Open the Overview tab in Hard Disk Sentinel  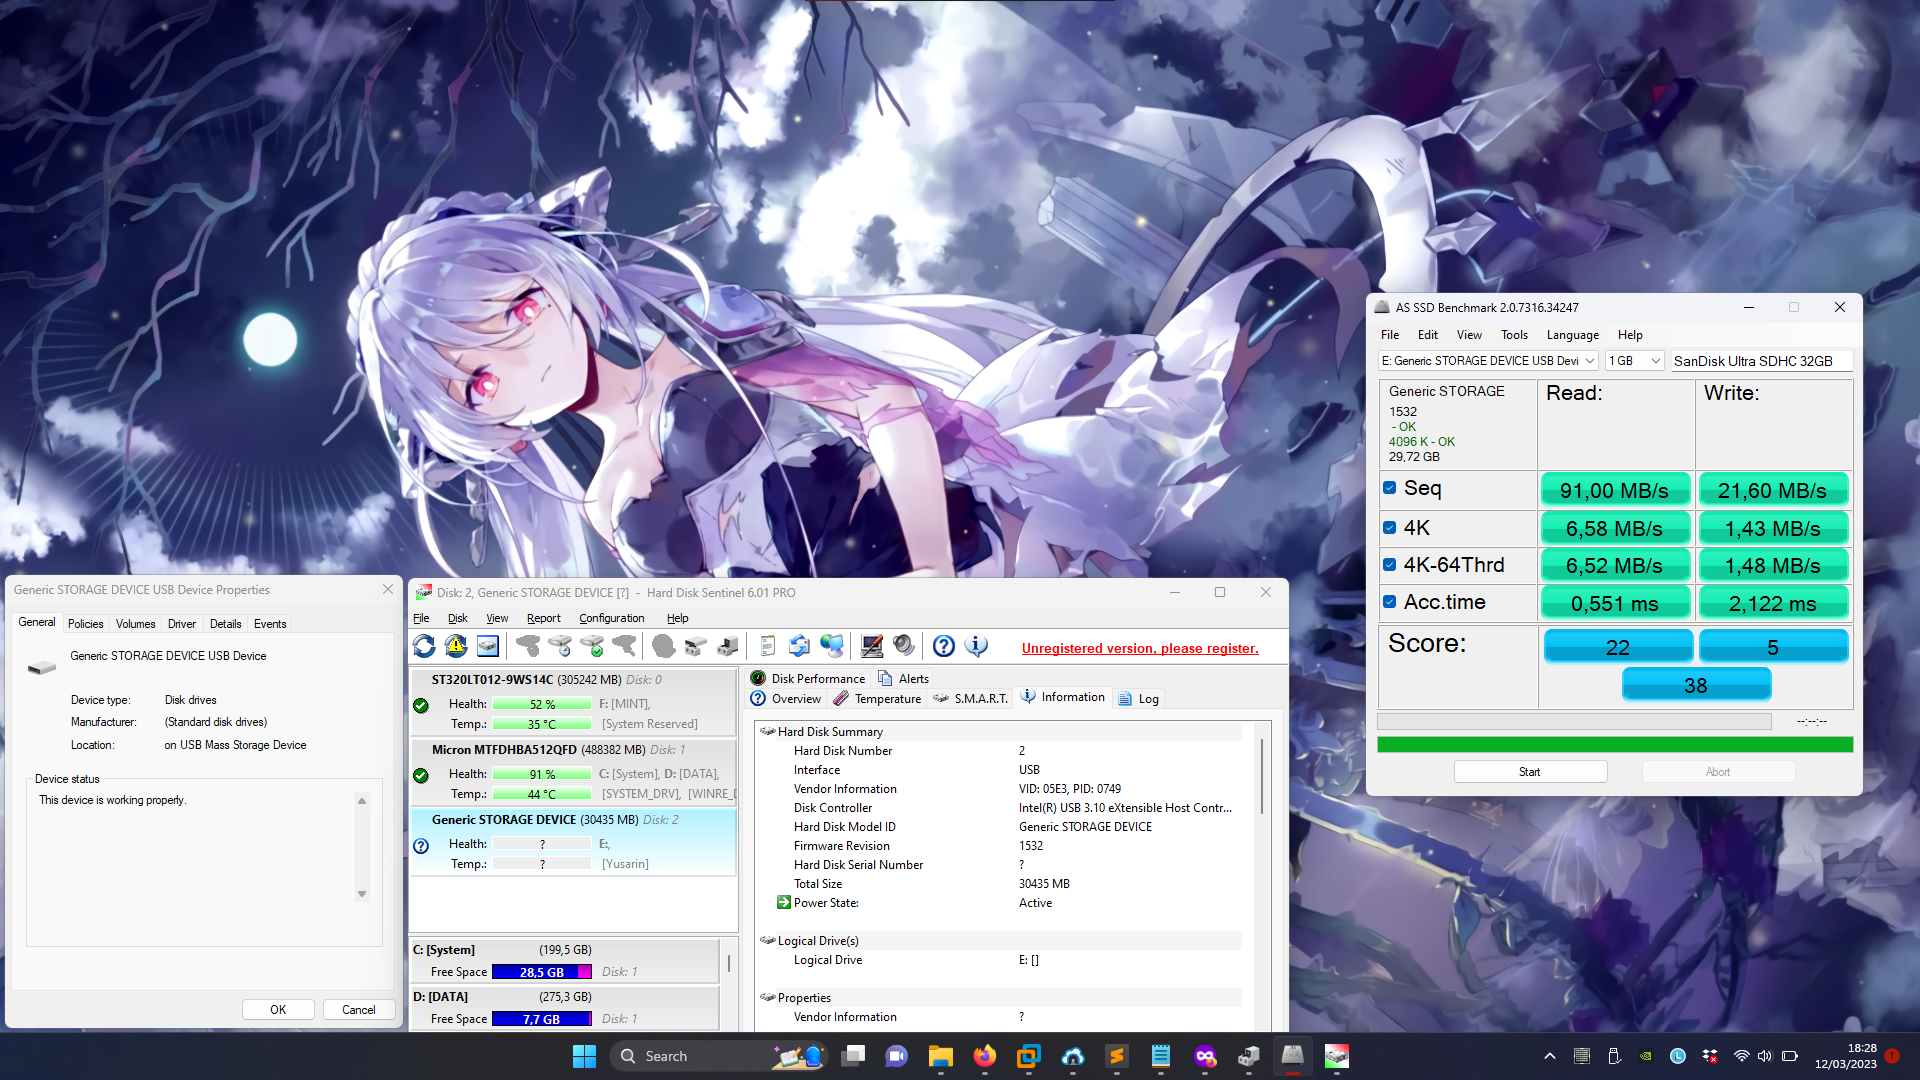(786, 699)
